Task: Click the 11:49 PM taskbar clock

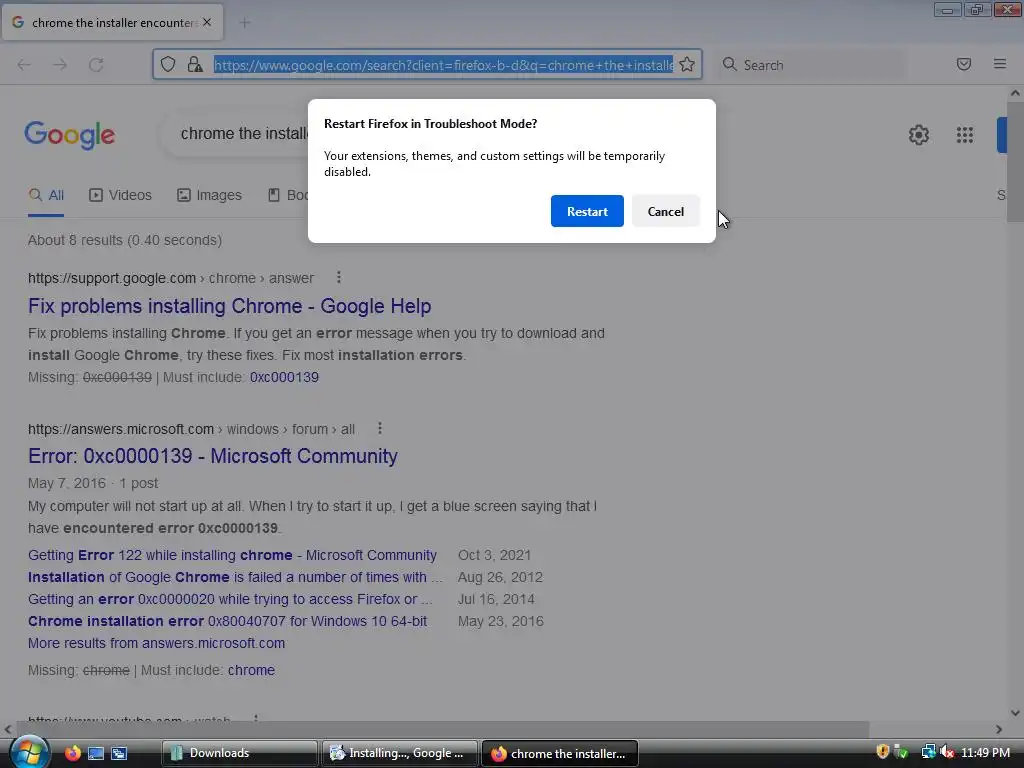Action: click(x=985, y=753)
